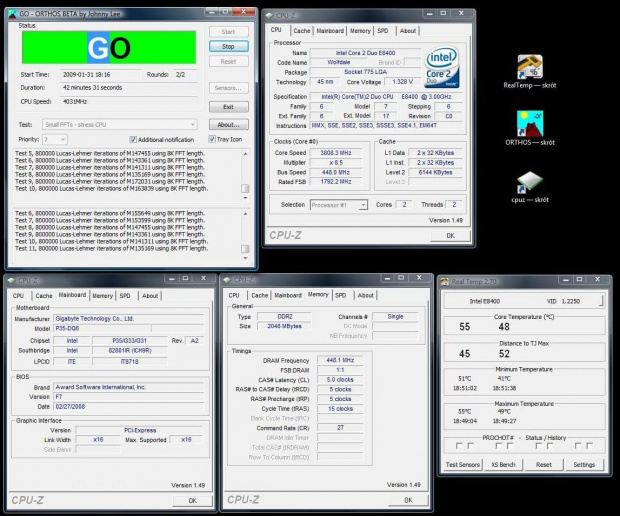Click OK in CPU-Z Memory window
The width and height of the screenshot is (620, 516).
pos(408,500)
